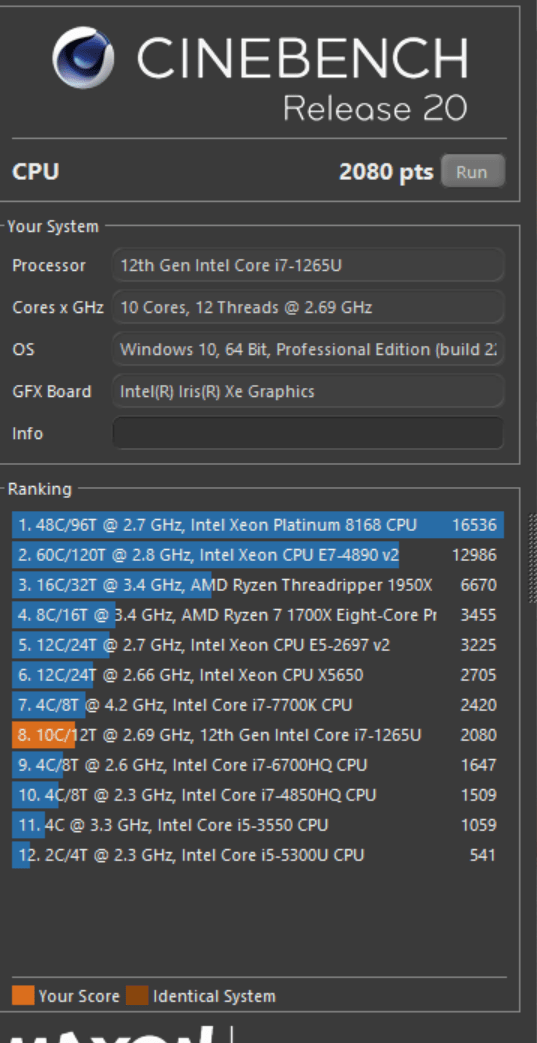Click the Cinebench sphere logo icon
The height and width of the screenshot is (1043, 537).
tap(83, 57)
